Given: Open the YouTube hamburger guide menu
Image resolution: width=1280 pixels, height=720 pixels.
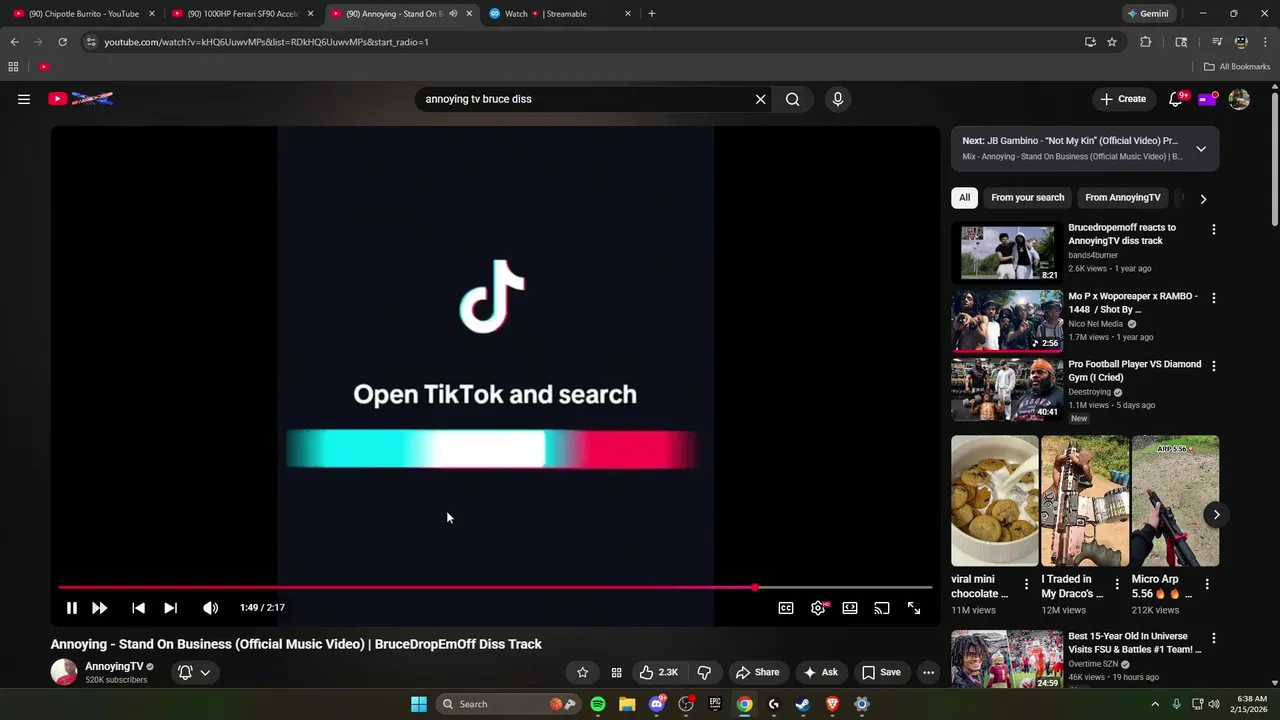Looking at the screenshot, I should pos(24,99).
